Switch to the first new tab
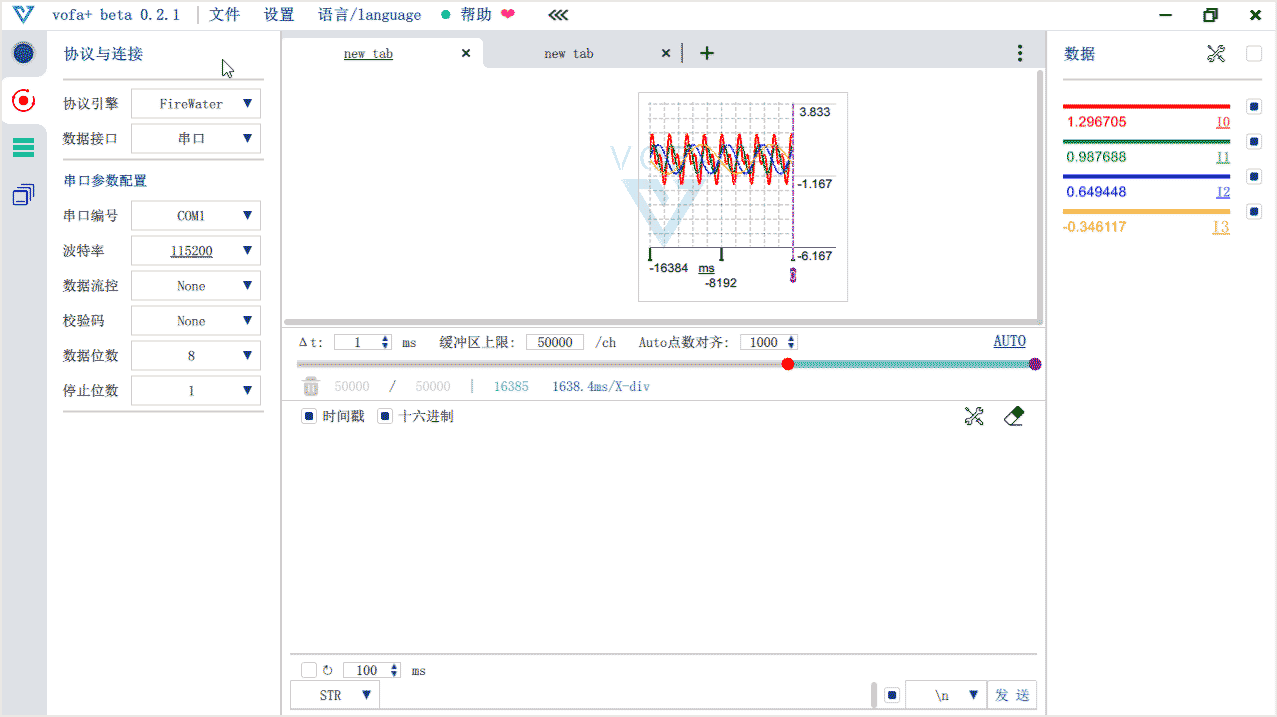 368,54
